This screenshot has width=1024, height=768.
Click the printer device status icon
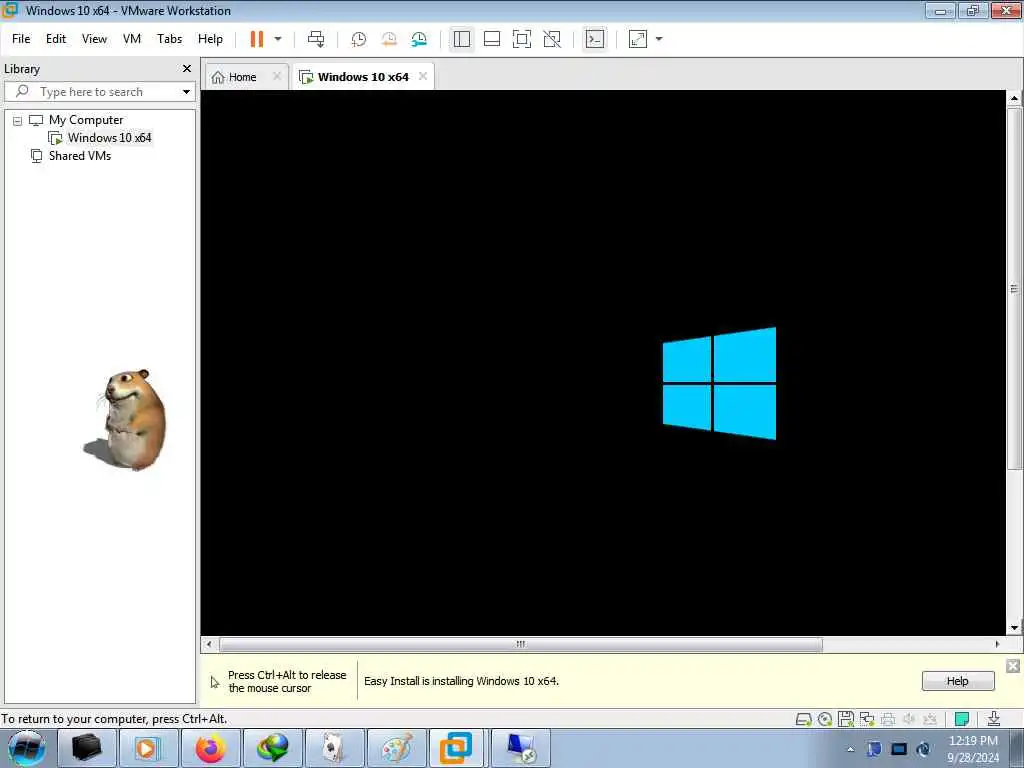click(888, 720)
